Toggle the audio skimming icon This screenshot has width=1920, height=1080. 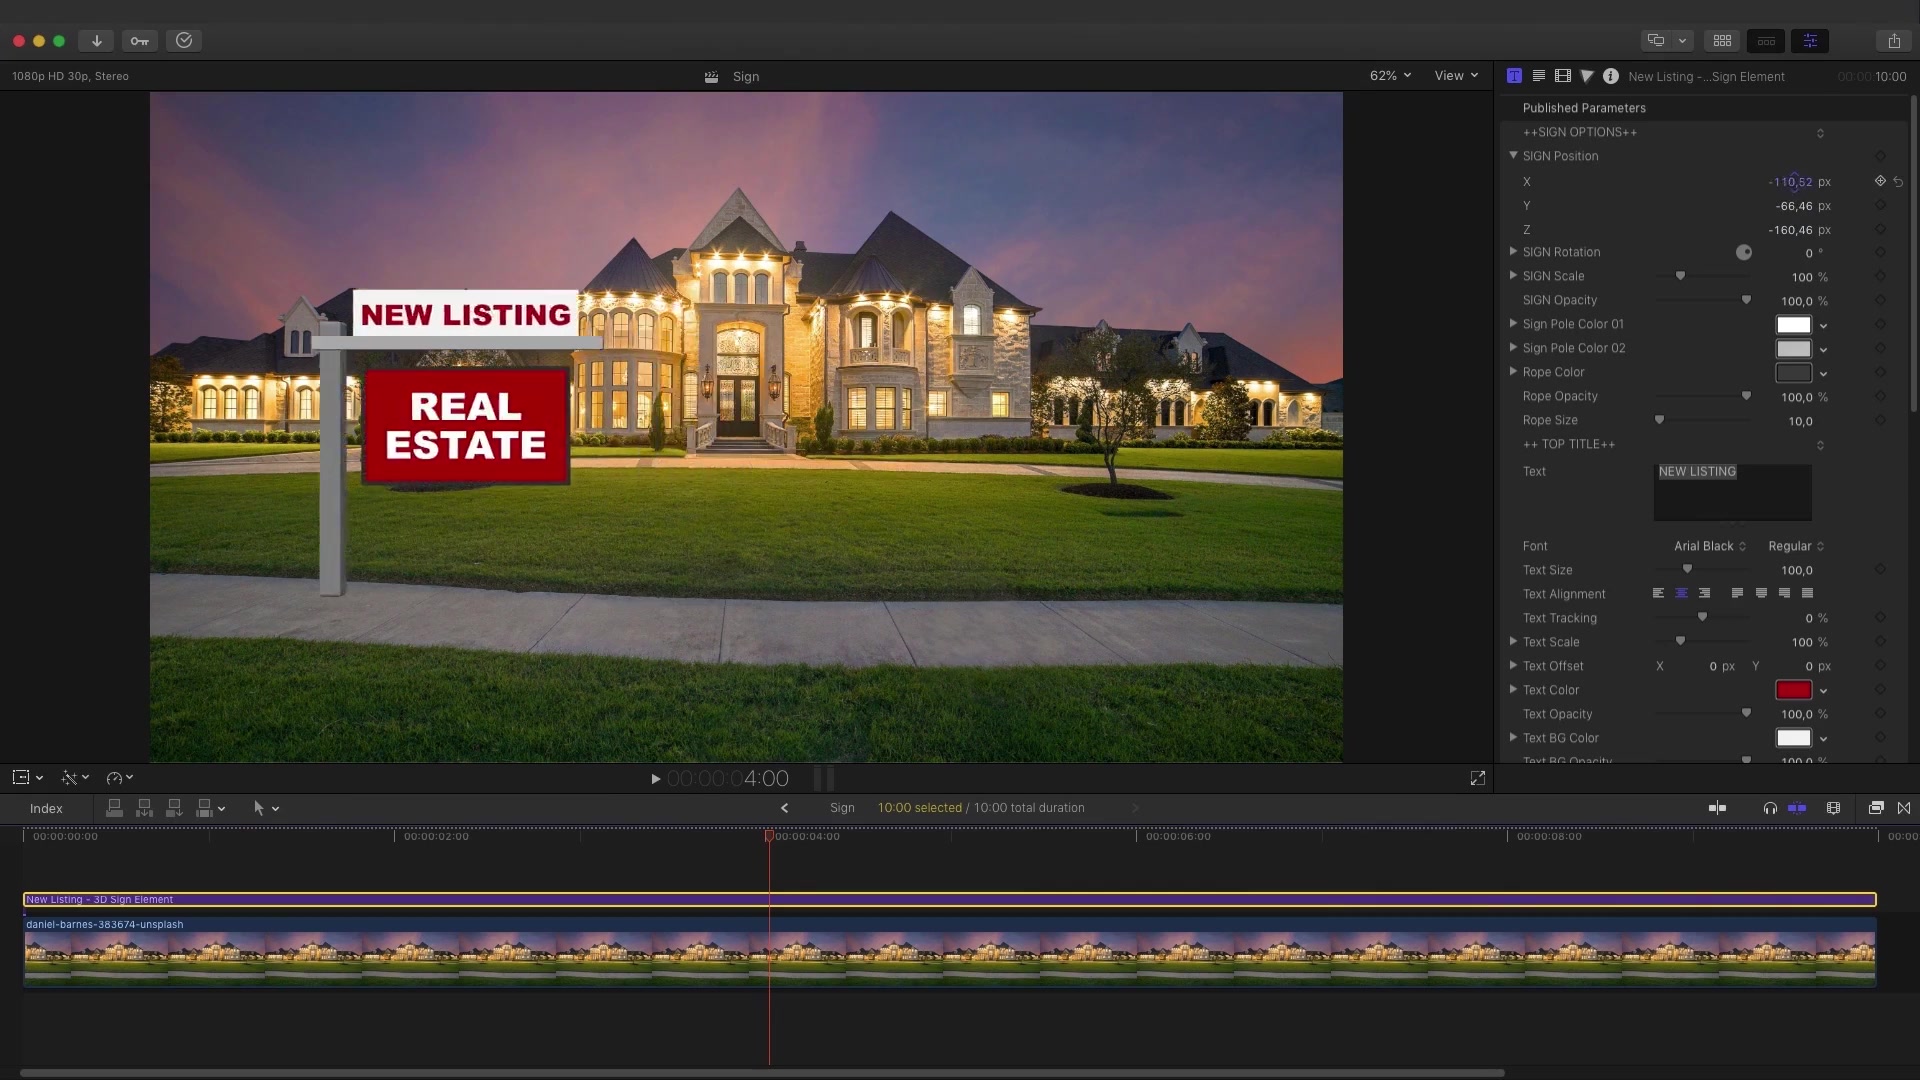tap(1768, 808)
